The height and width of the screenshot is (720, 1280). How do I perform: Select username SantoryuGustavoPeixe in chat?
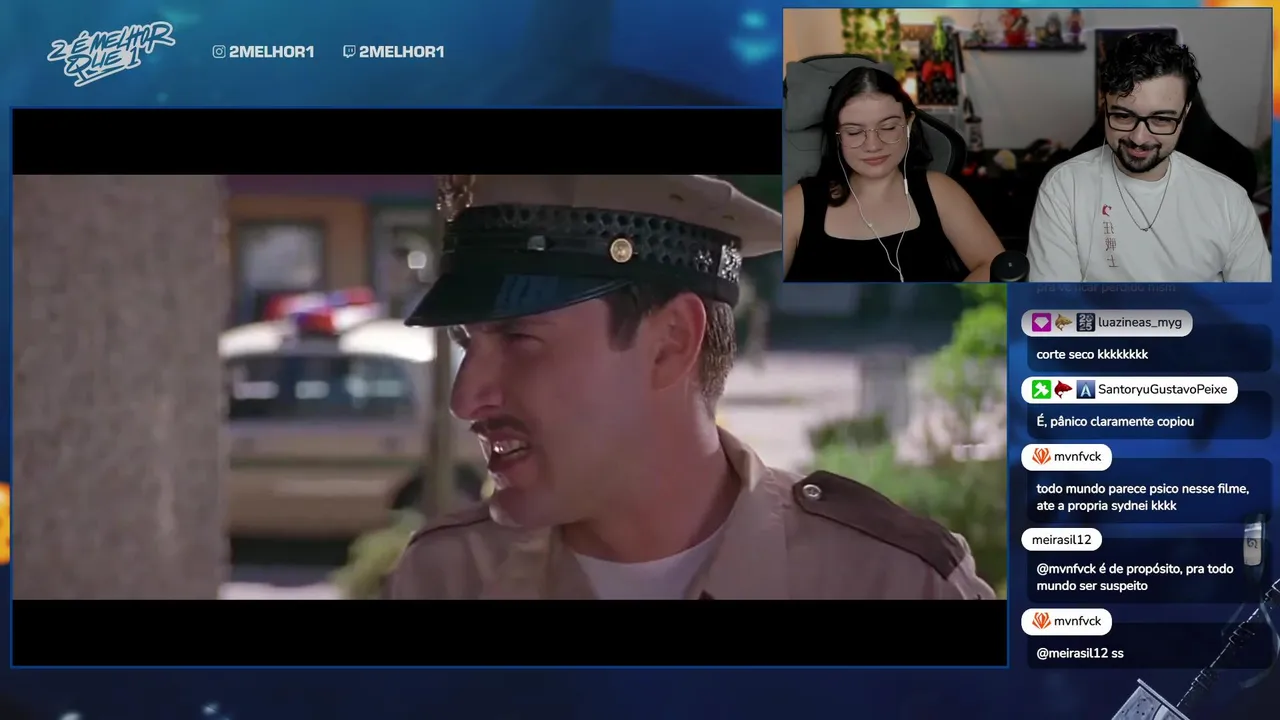1162,390
